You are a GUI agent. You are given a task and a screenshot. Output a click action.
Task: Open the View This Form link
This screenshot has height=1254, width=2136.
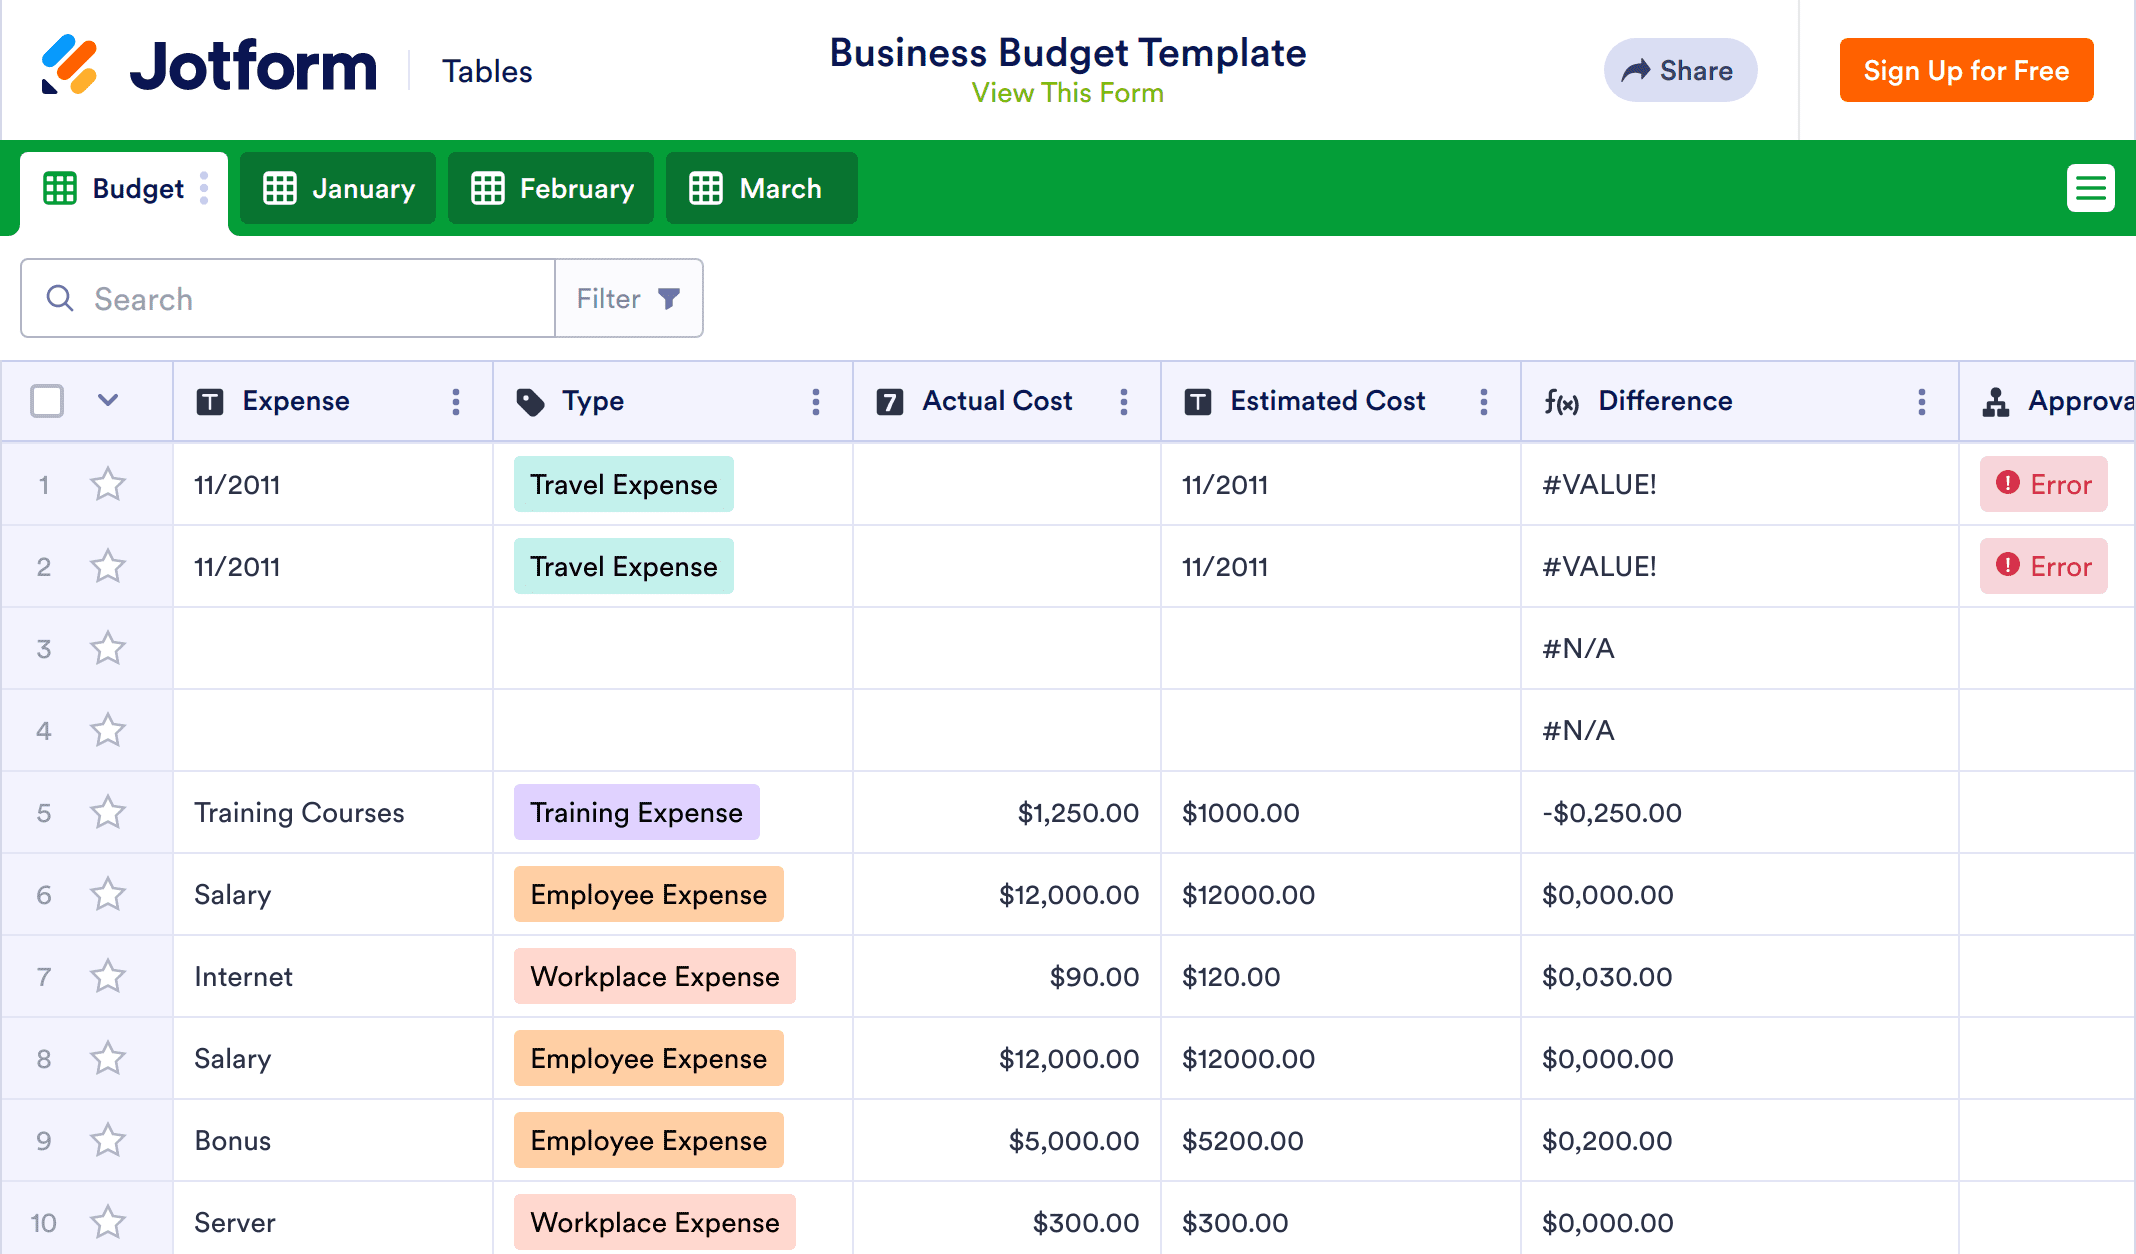click(x=1067, y=94)
